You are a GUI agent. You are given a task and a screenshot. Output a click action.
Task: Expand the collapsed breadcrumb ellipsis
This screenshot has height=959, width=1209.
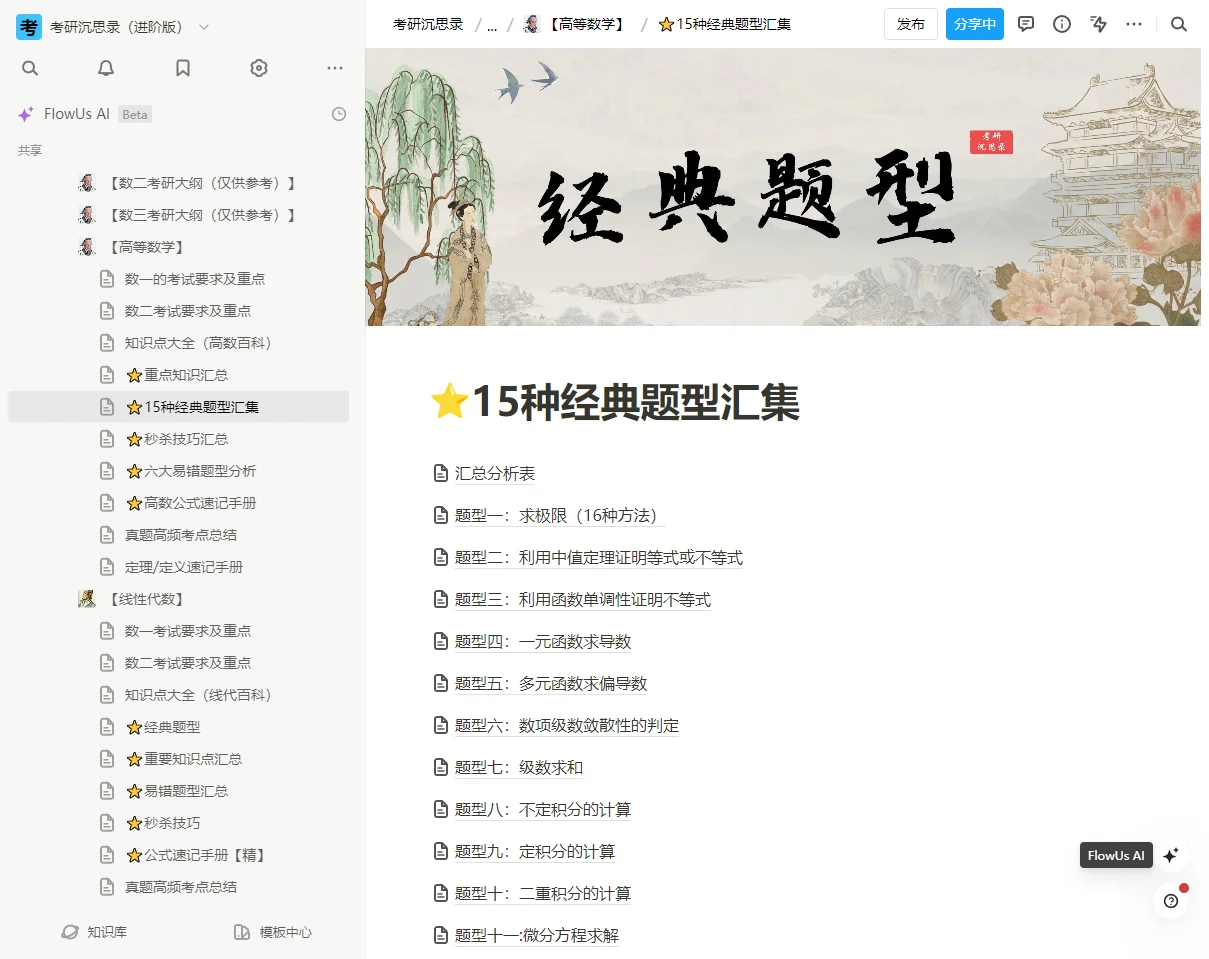492,26
